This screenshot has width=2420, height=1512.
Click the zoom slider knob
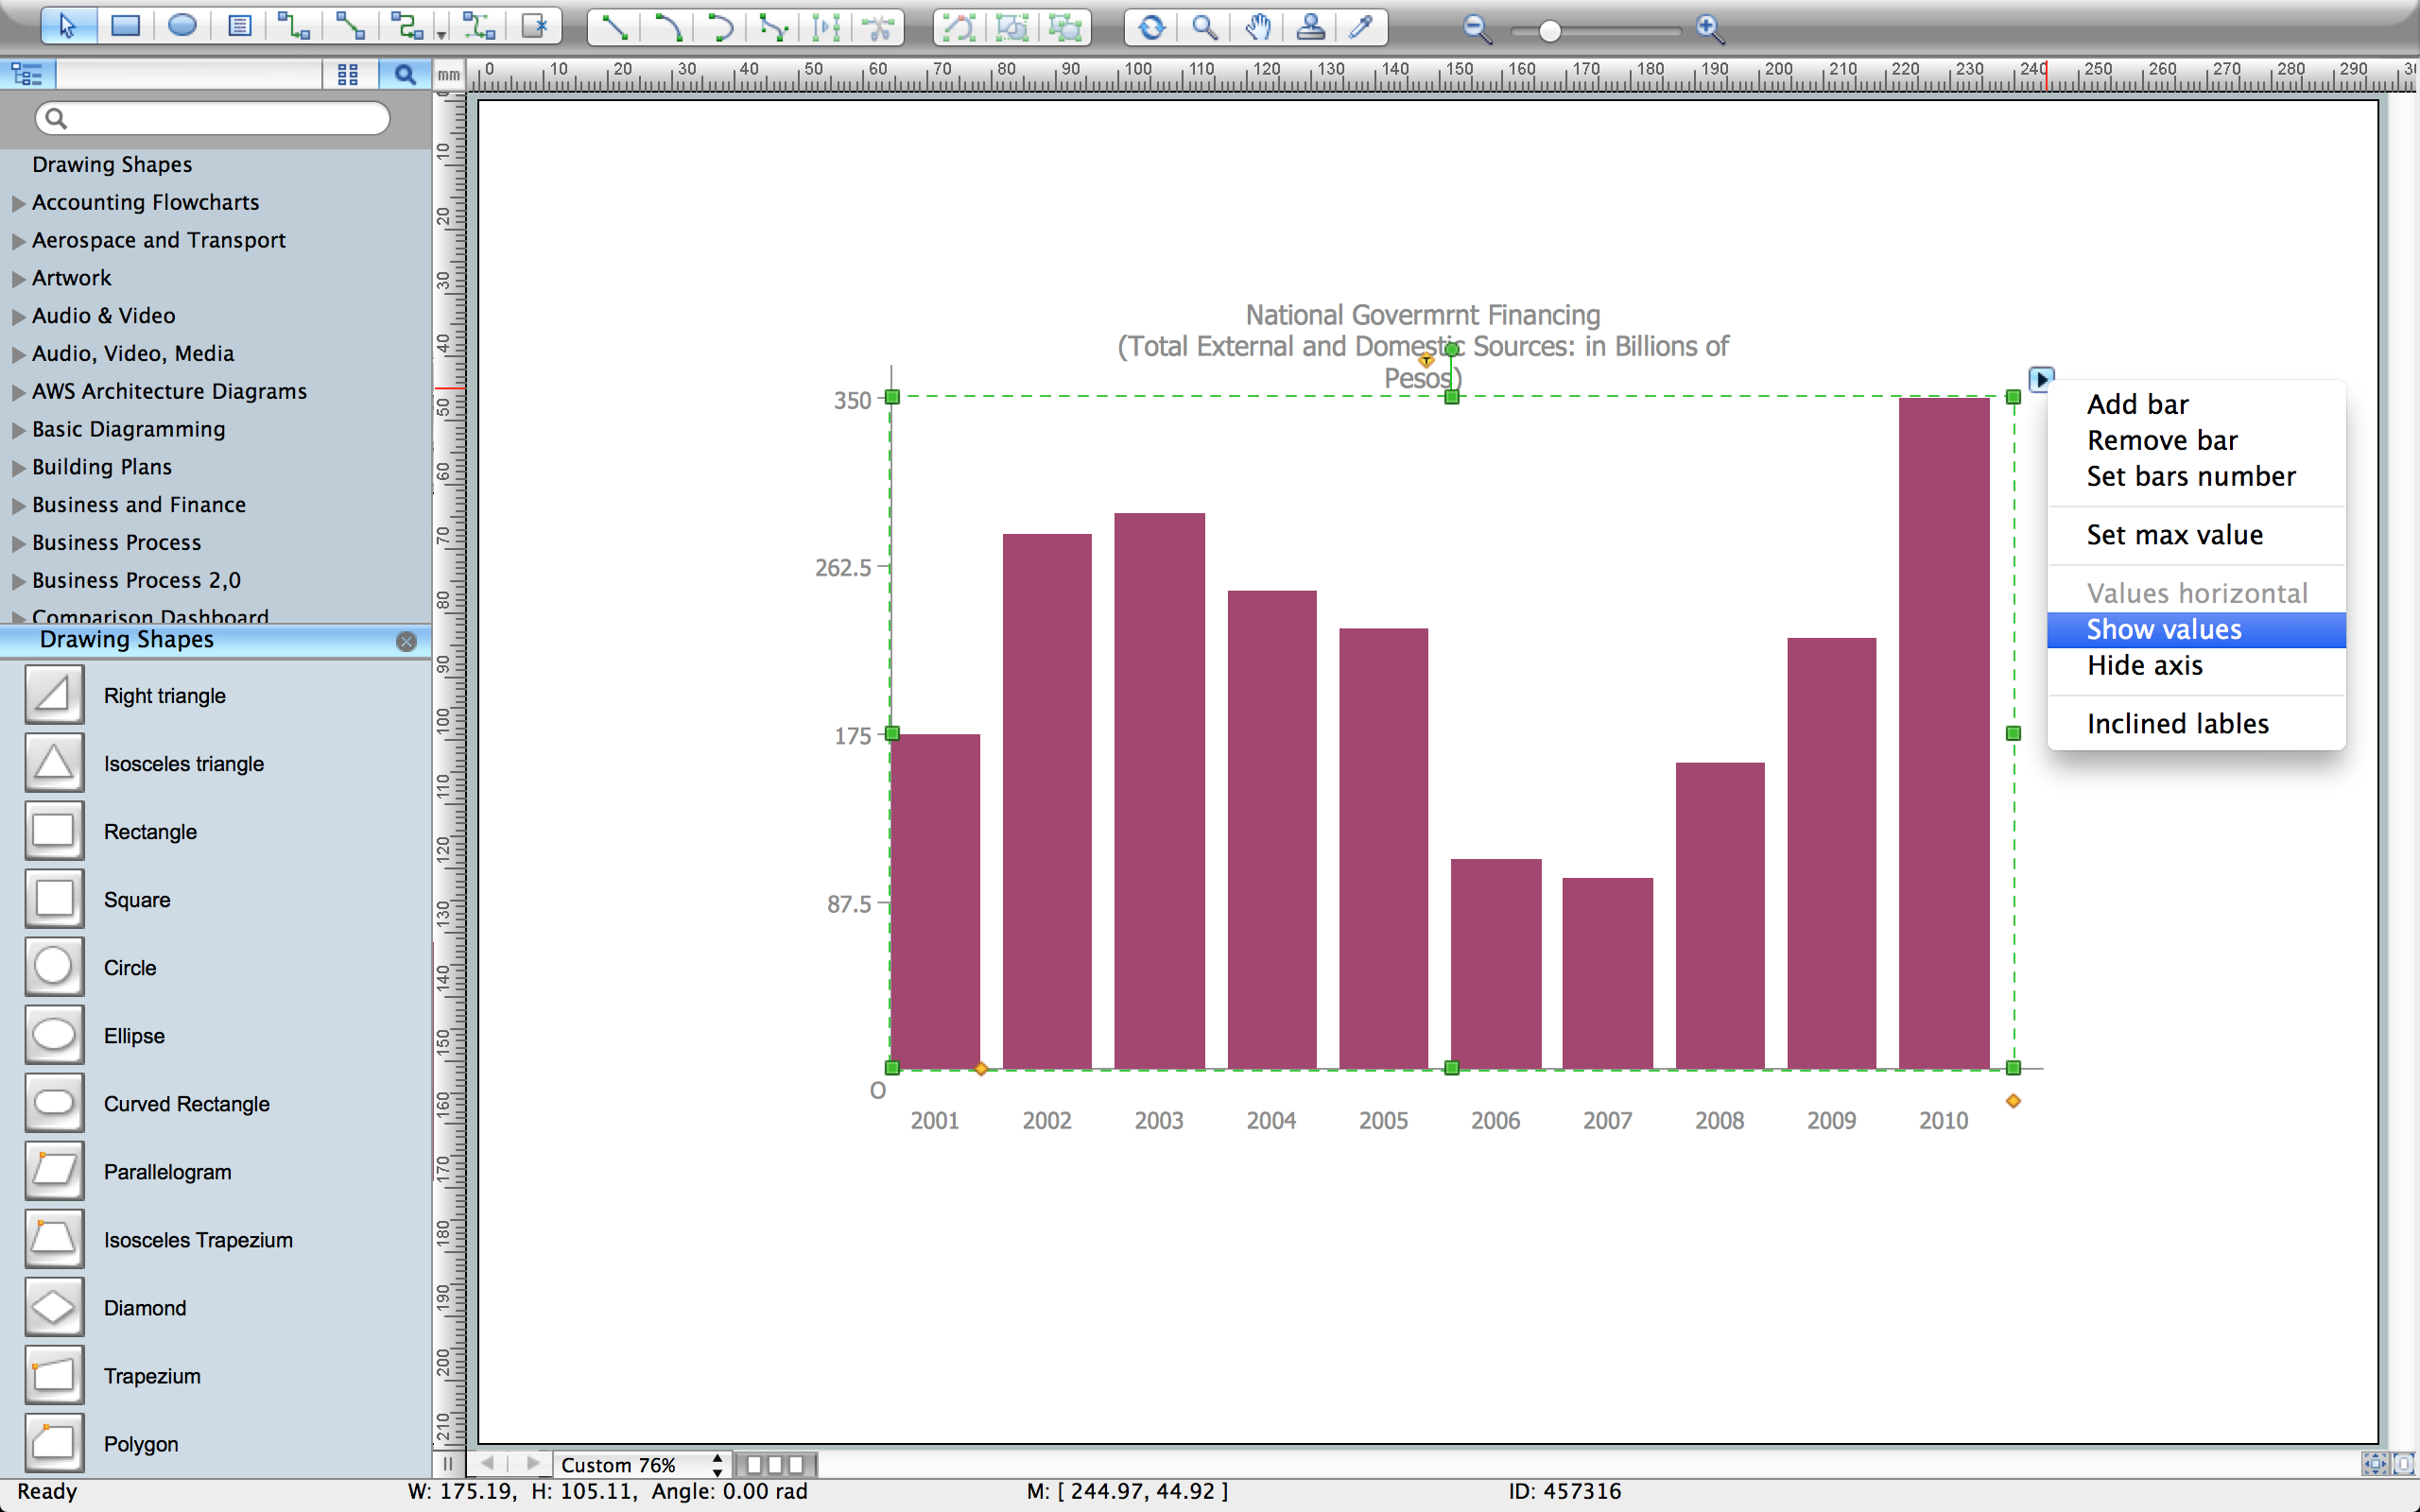pos(1549,31)
